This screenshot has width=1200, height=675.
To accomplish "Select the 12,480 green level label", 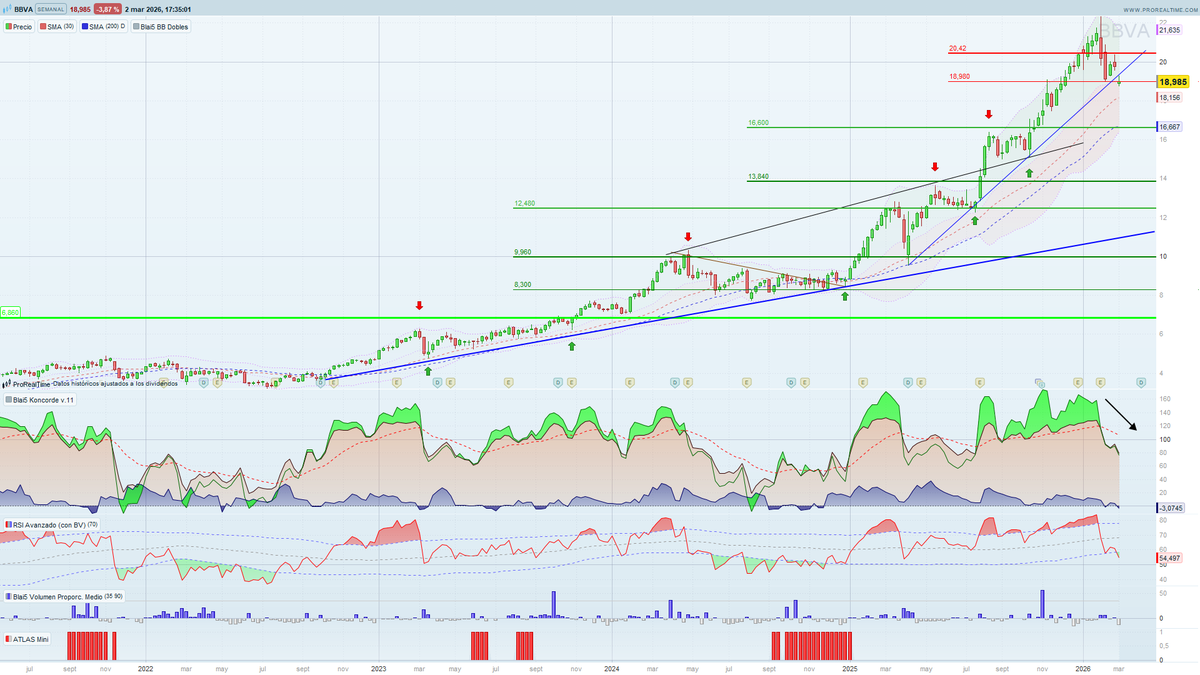I will [524, 203].
